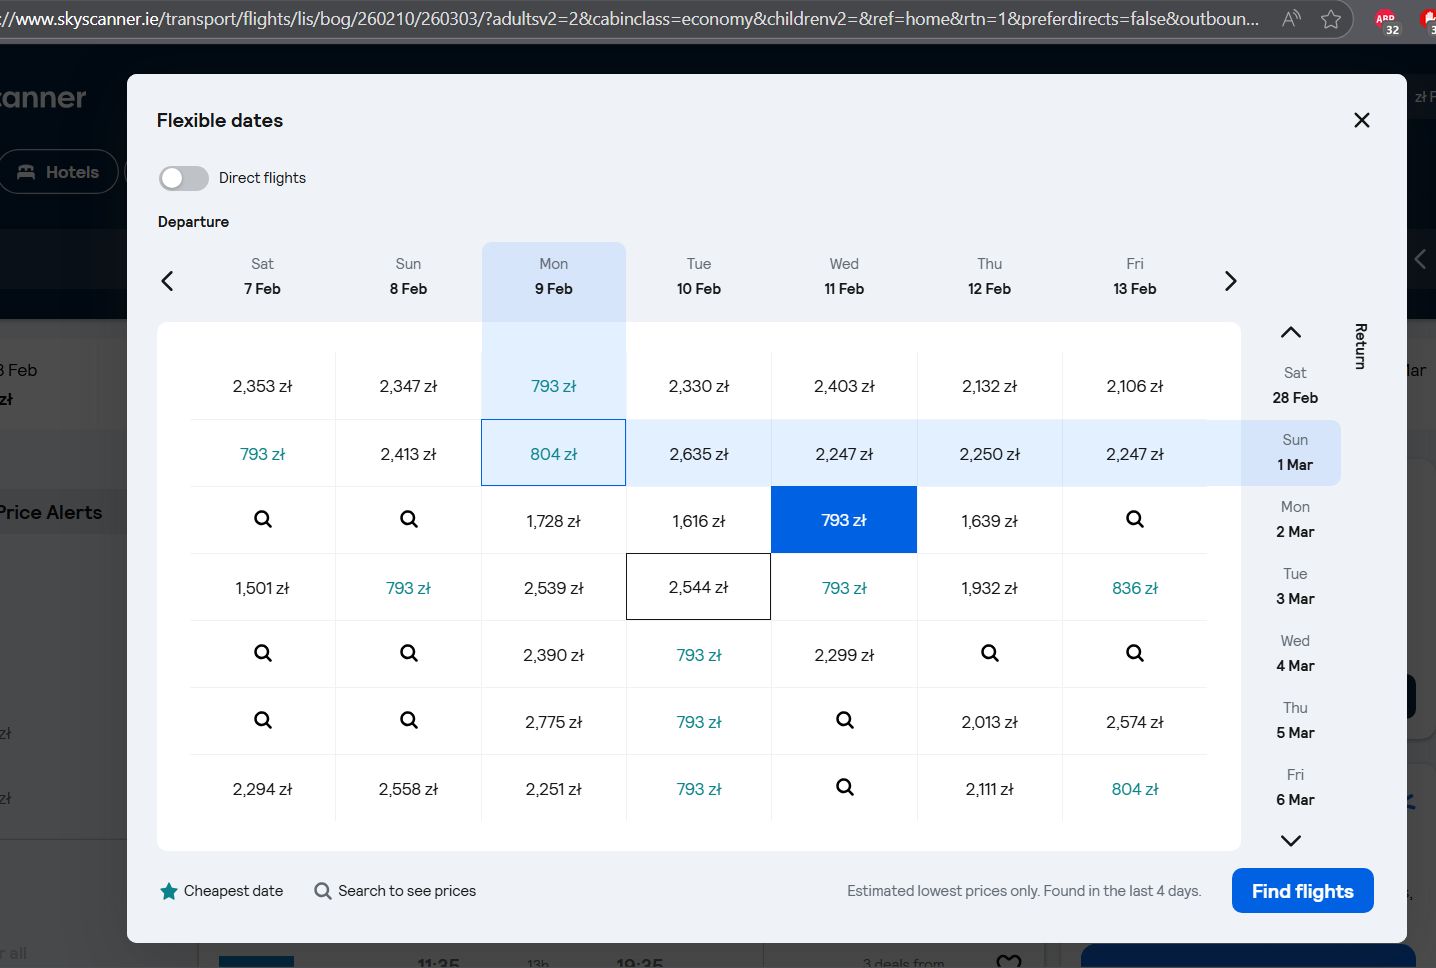Screen dimensions: 1436x968
Task: Select 804 zł for 13 Feb to 6 Mar
Action: 1135,789
